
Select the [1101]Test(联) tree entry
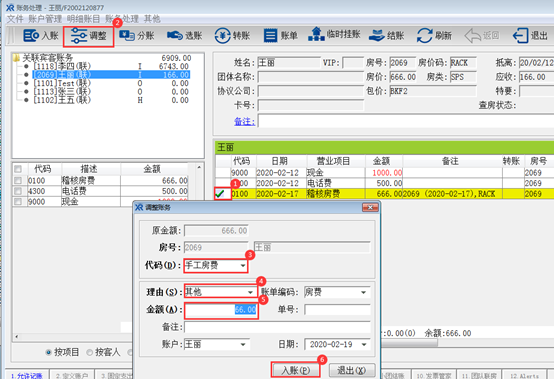[x=62, y=83]
